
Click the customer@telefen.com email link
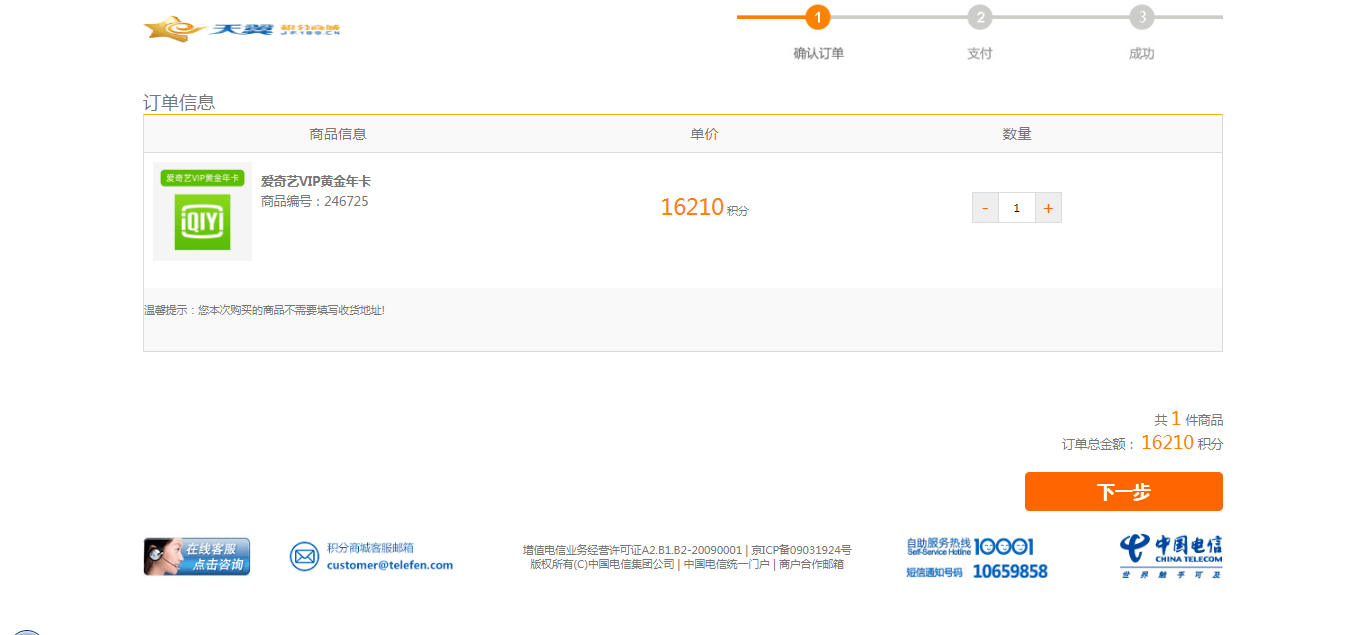(x=390, y=565)
